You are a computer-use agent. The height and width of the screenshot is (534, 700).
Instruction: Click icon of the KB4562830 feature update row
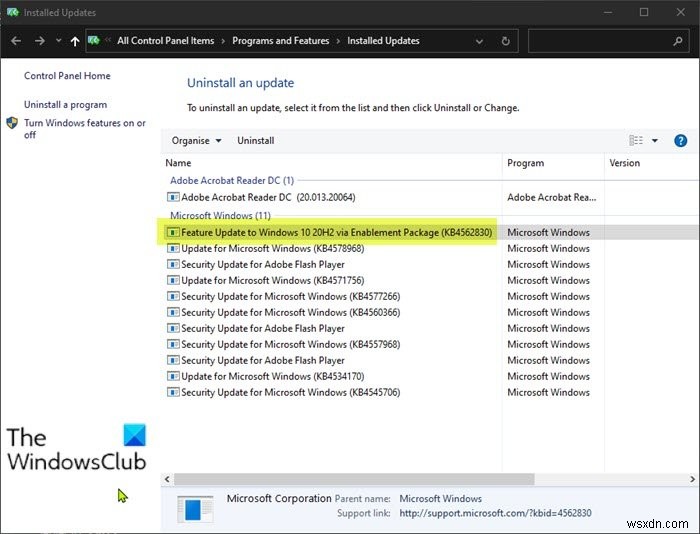click(x=173, y=232)
